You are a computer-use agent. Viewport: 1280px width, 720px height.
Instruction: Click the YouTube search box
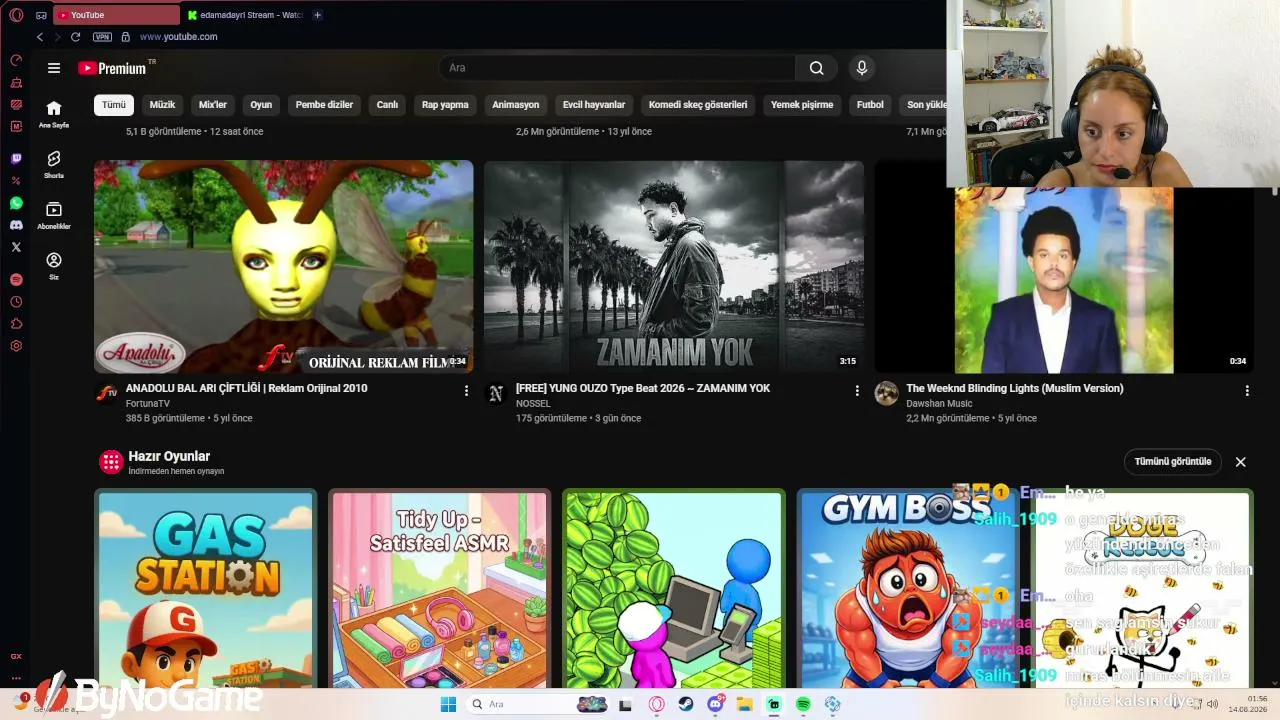(617, 68)
